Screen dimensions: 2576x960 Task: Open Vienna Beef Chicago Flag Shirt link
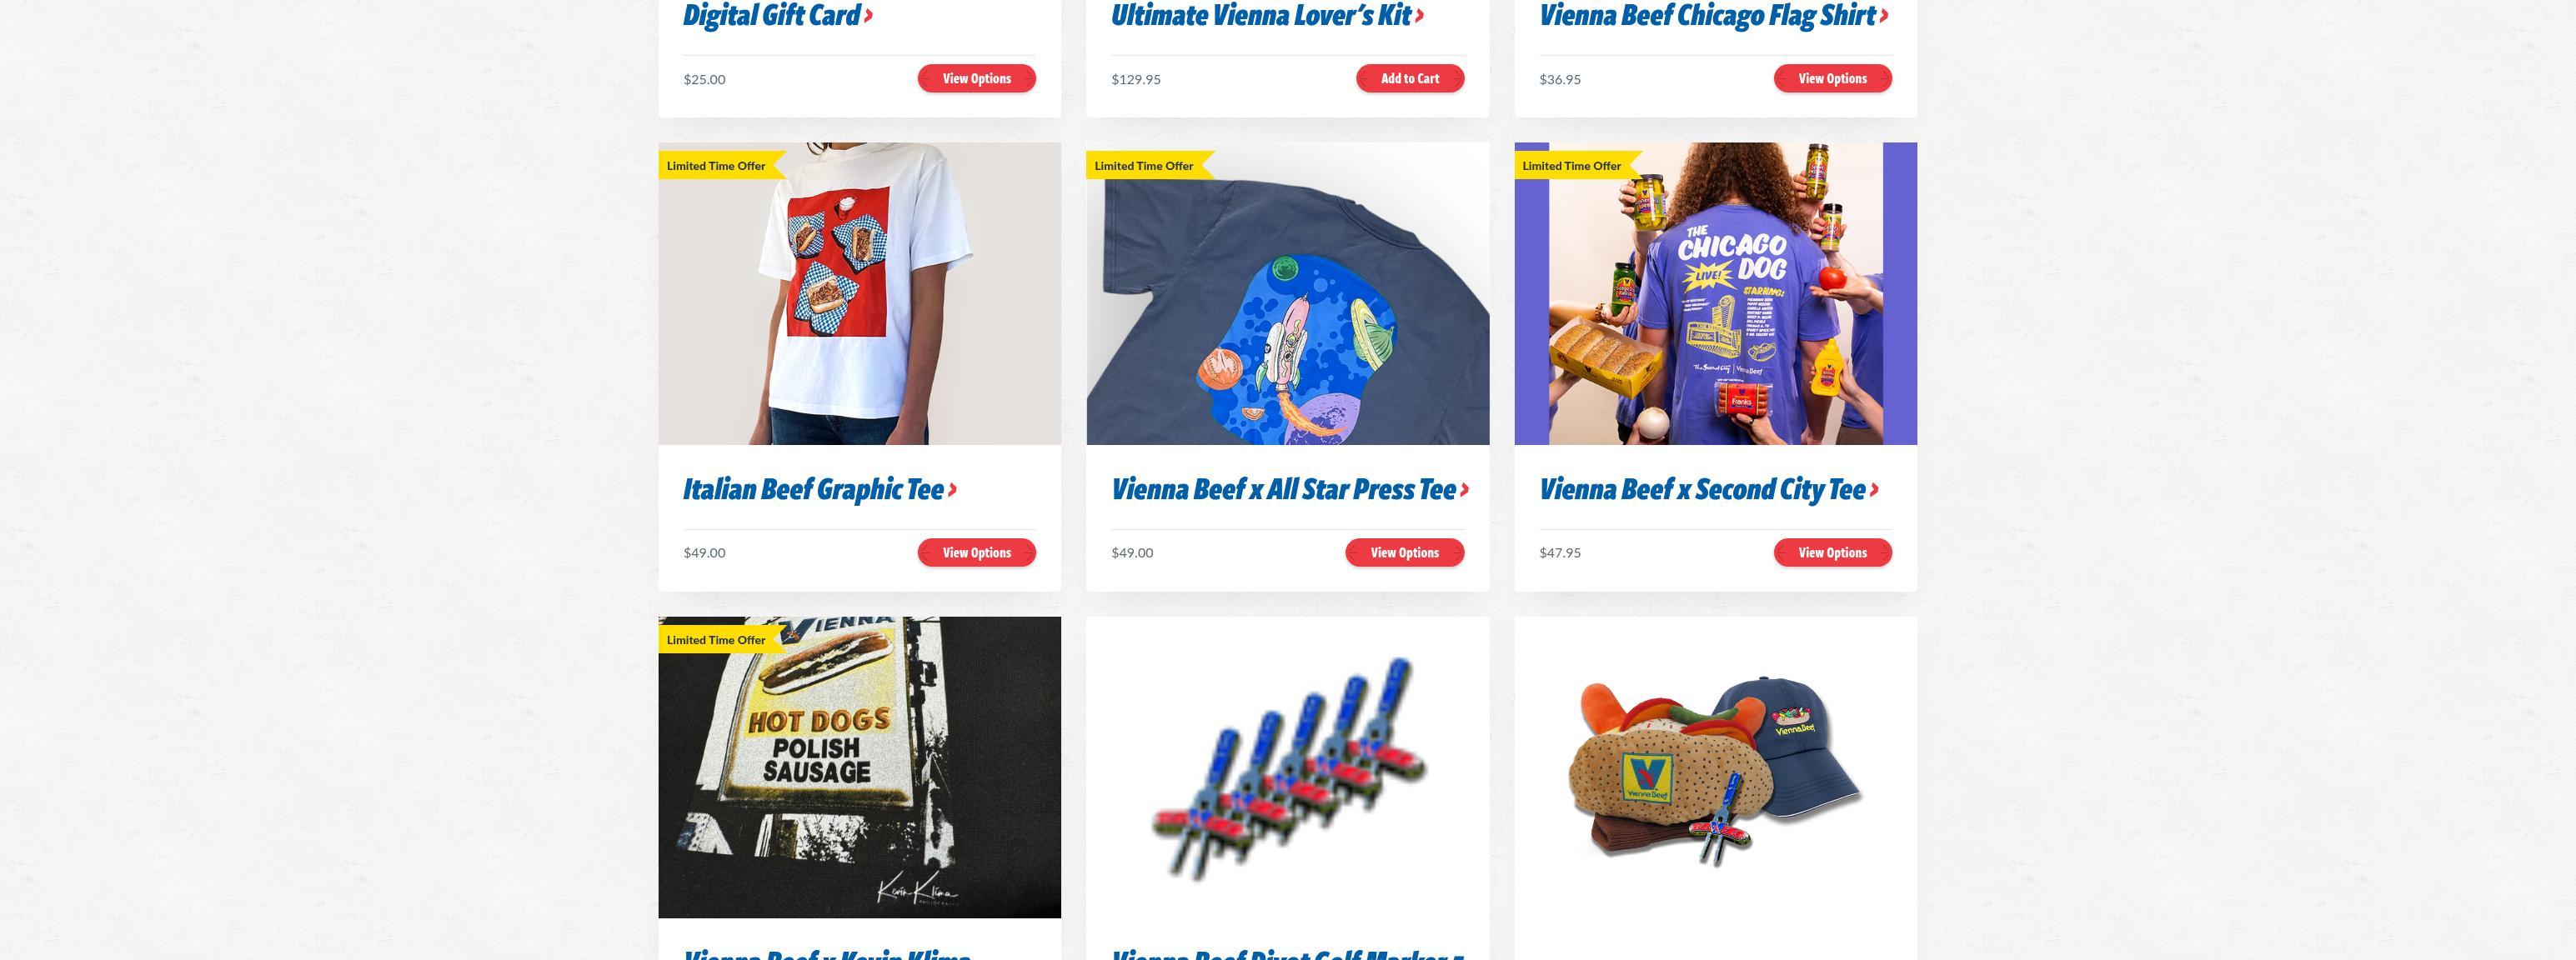pyautogui.click(x=1707, y=16)
